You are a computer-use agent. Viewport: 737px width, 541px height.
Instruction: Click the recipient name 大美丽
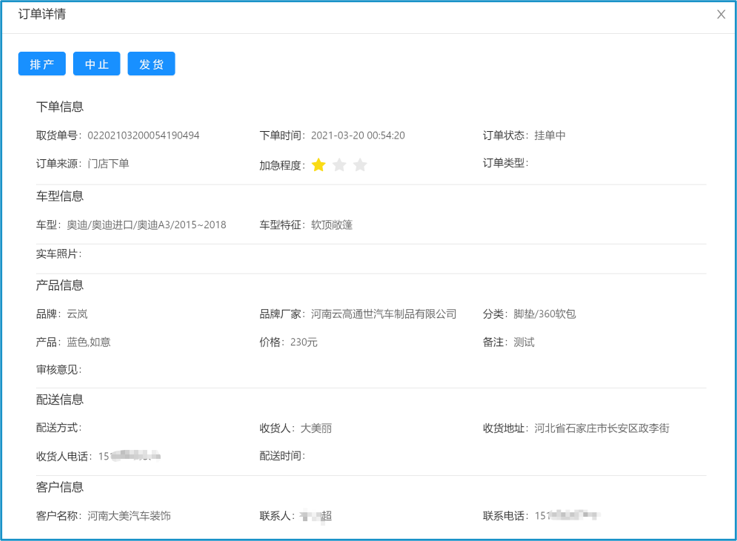(x=316, y=428)
